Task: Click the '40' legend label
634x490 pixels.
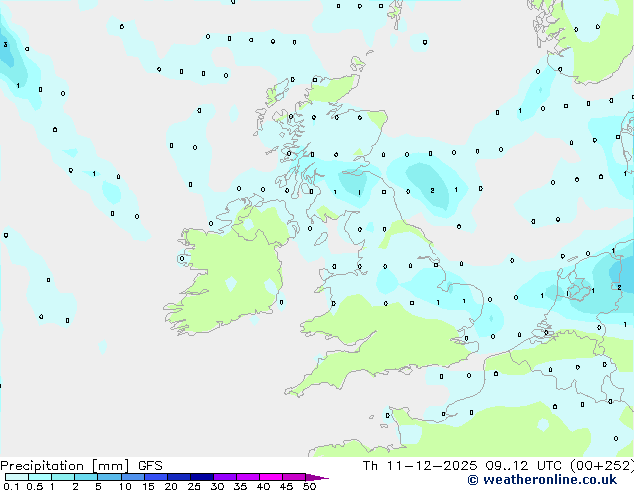Action: (263, 486)
